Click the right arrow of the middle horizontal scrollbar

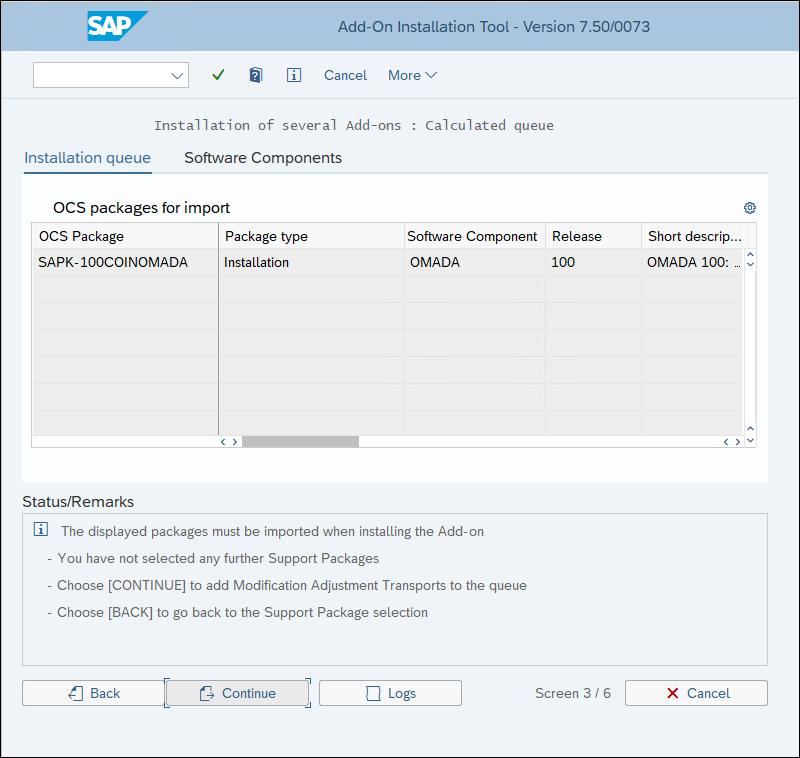[x=235, y=442]
